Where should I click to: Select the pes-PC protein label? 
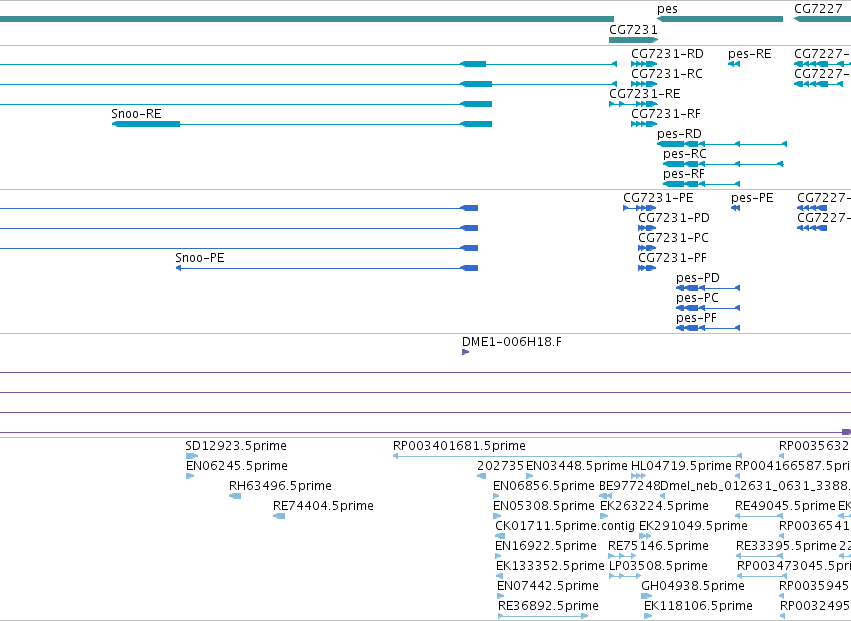click(697, 299)
